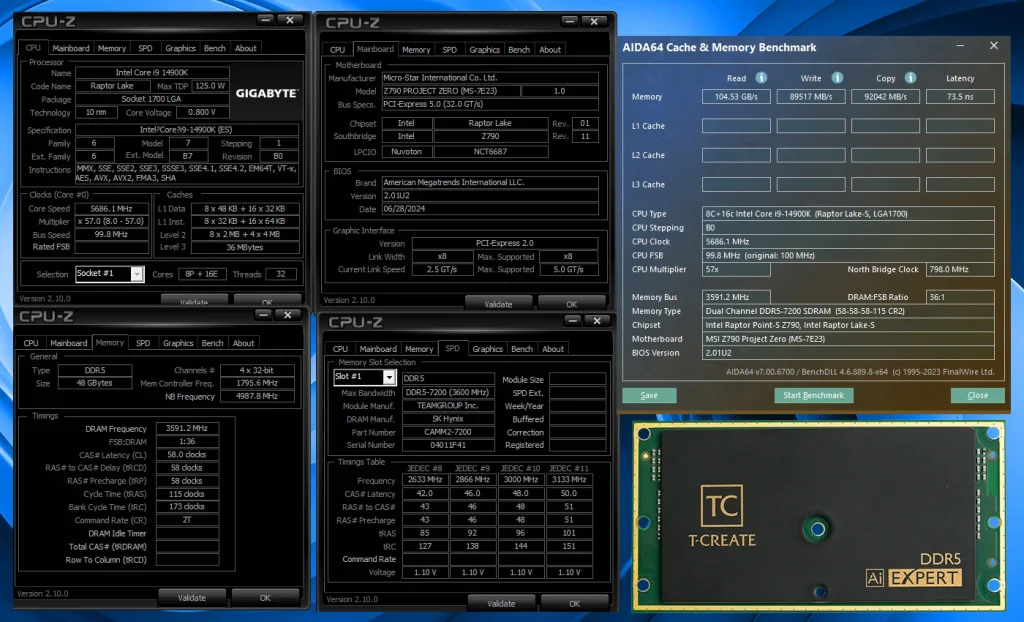1024x622 pixels.
Task: Click Validate in SPD CPU-Z window
Action: 502,603
